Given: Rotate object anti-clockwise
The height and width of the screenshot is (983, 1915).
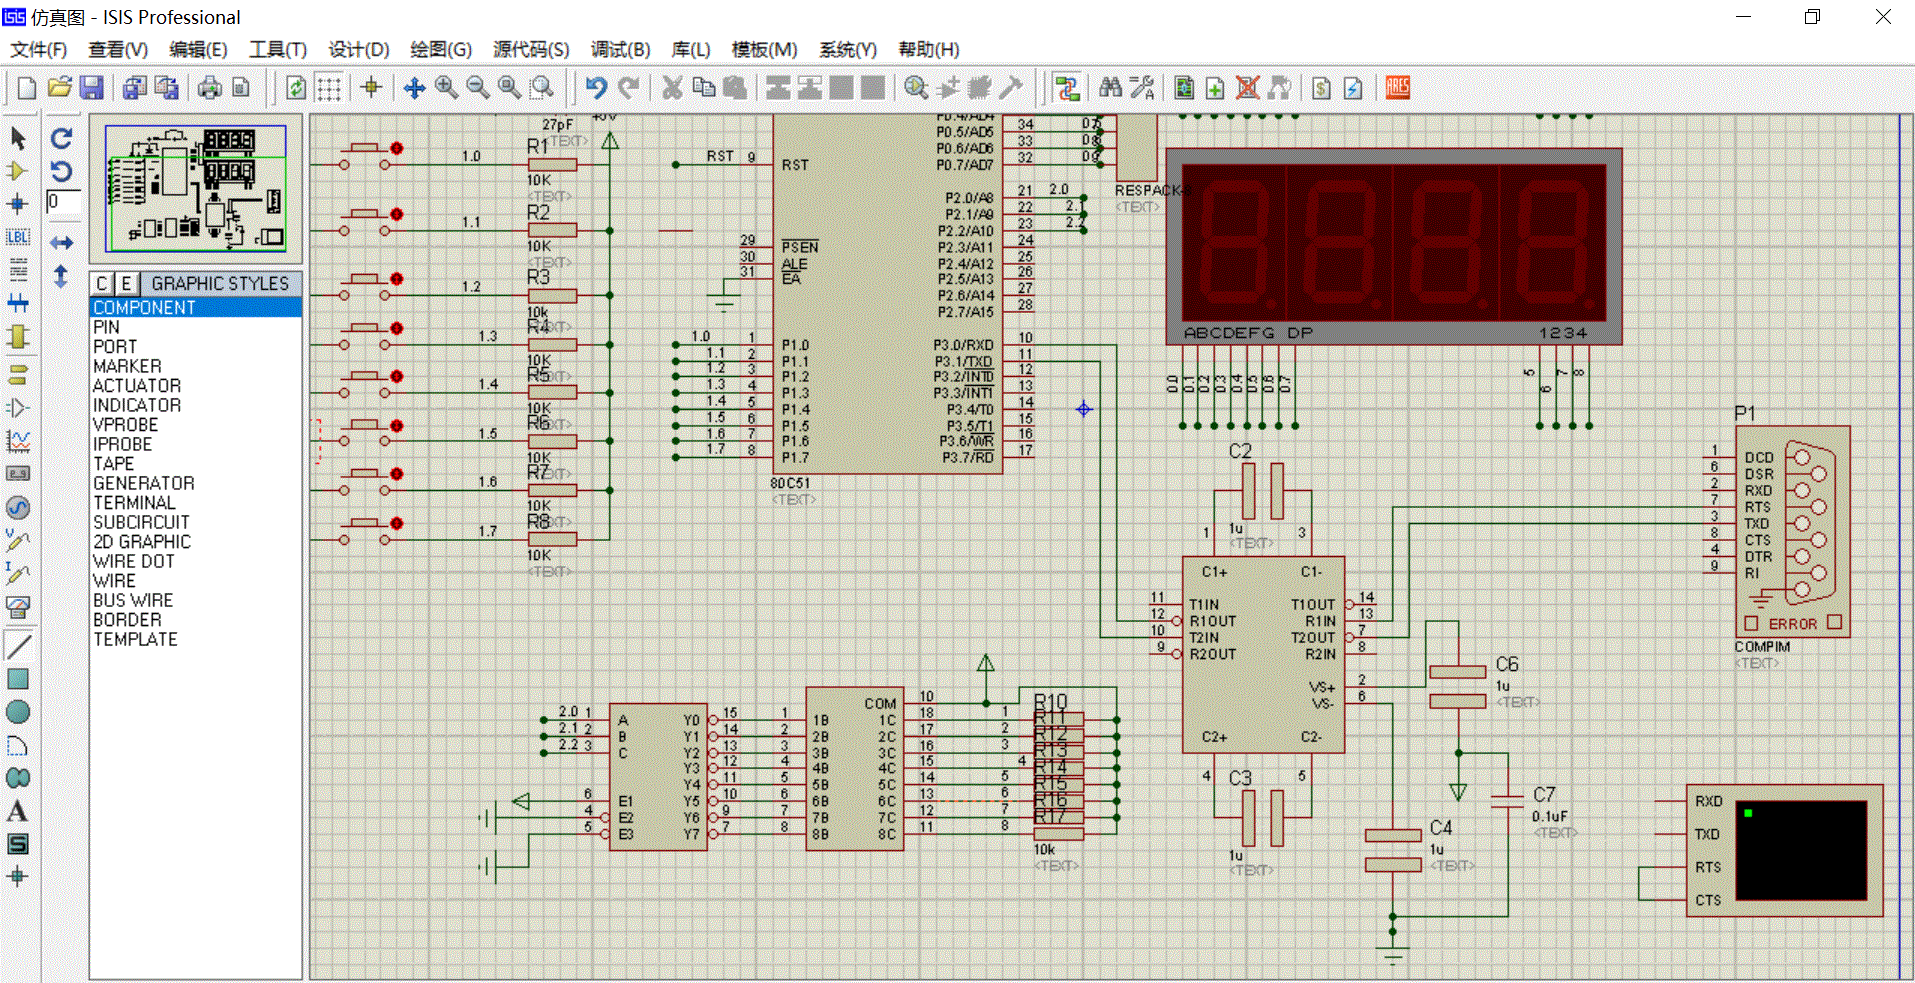Looking at the screenshot, I should coord(61,171).
